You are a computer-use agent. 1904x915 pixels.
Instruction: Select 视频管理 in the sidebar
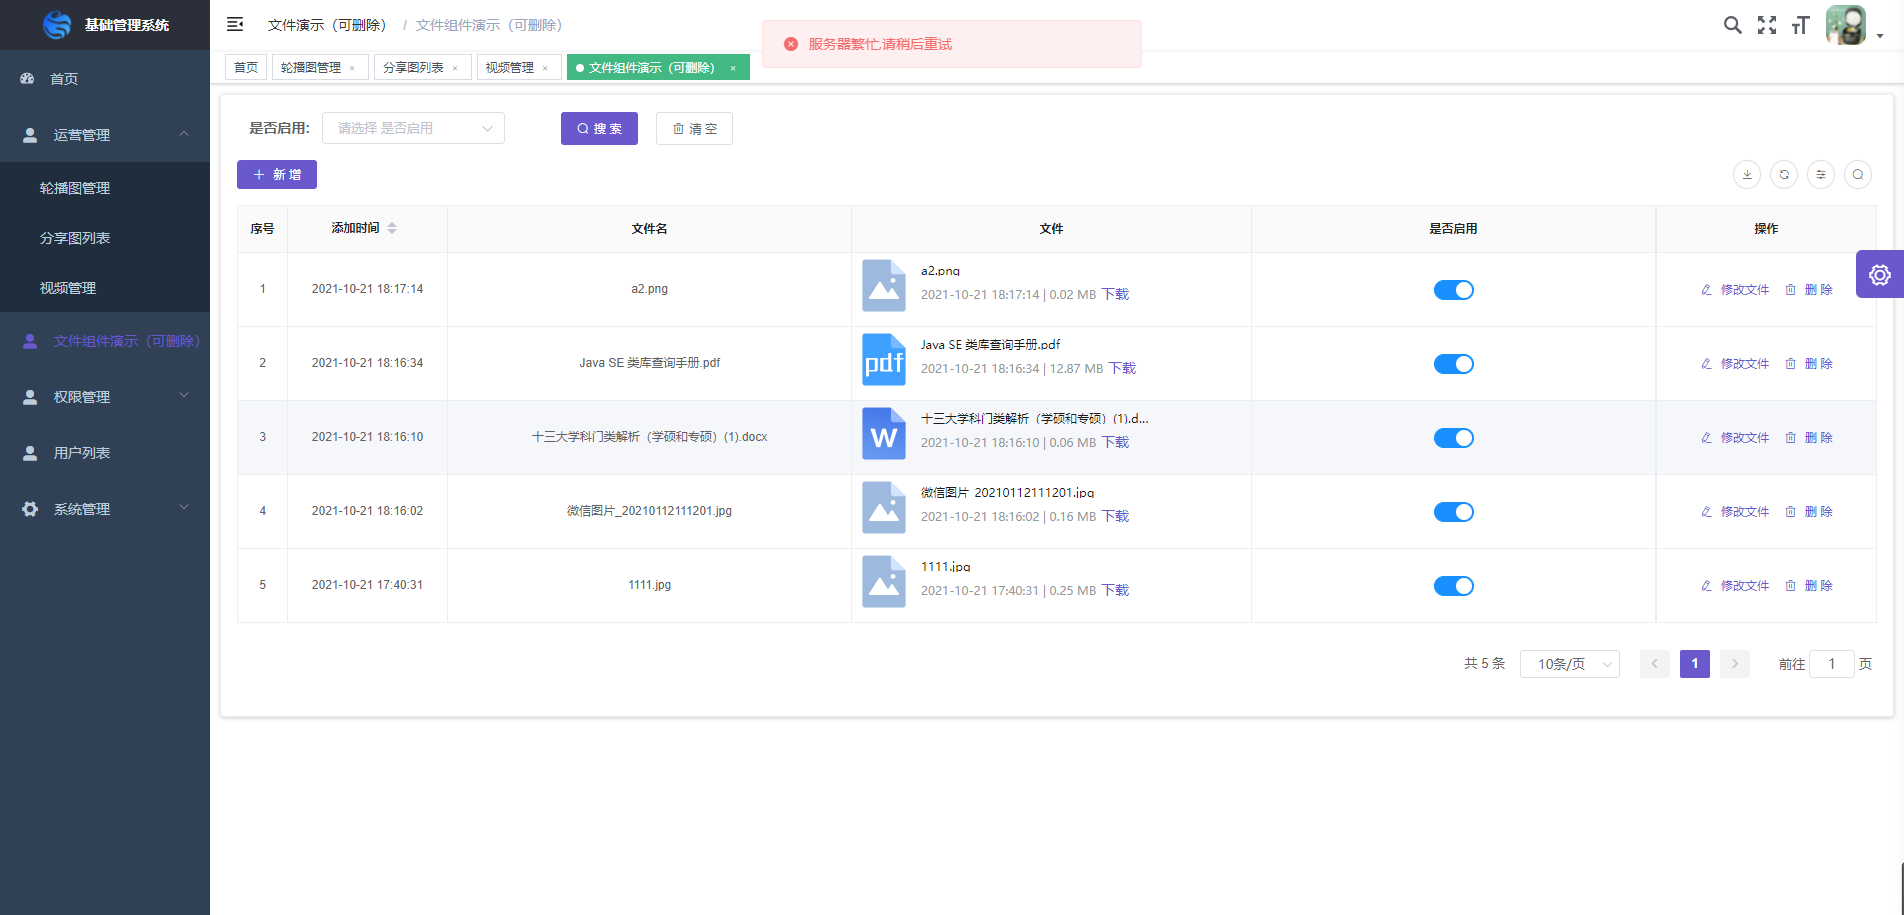click(x=68, y=288)
